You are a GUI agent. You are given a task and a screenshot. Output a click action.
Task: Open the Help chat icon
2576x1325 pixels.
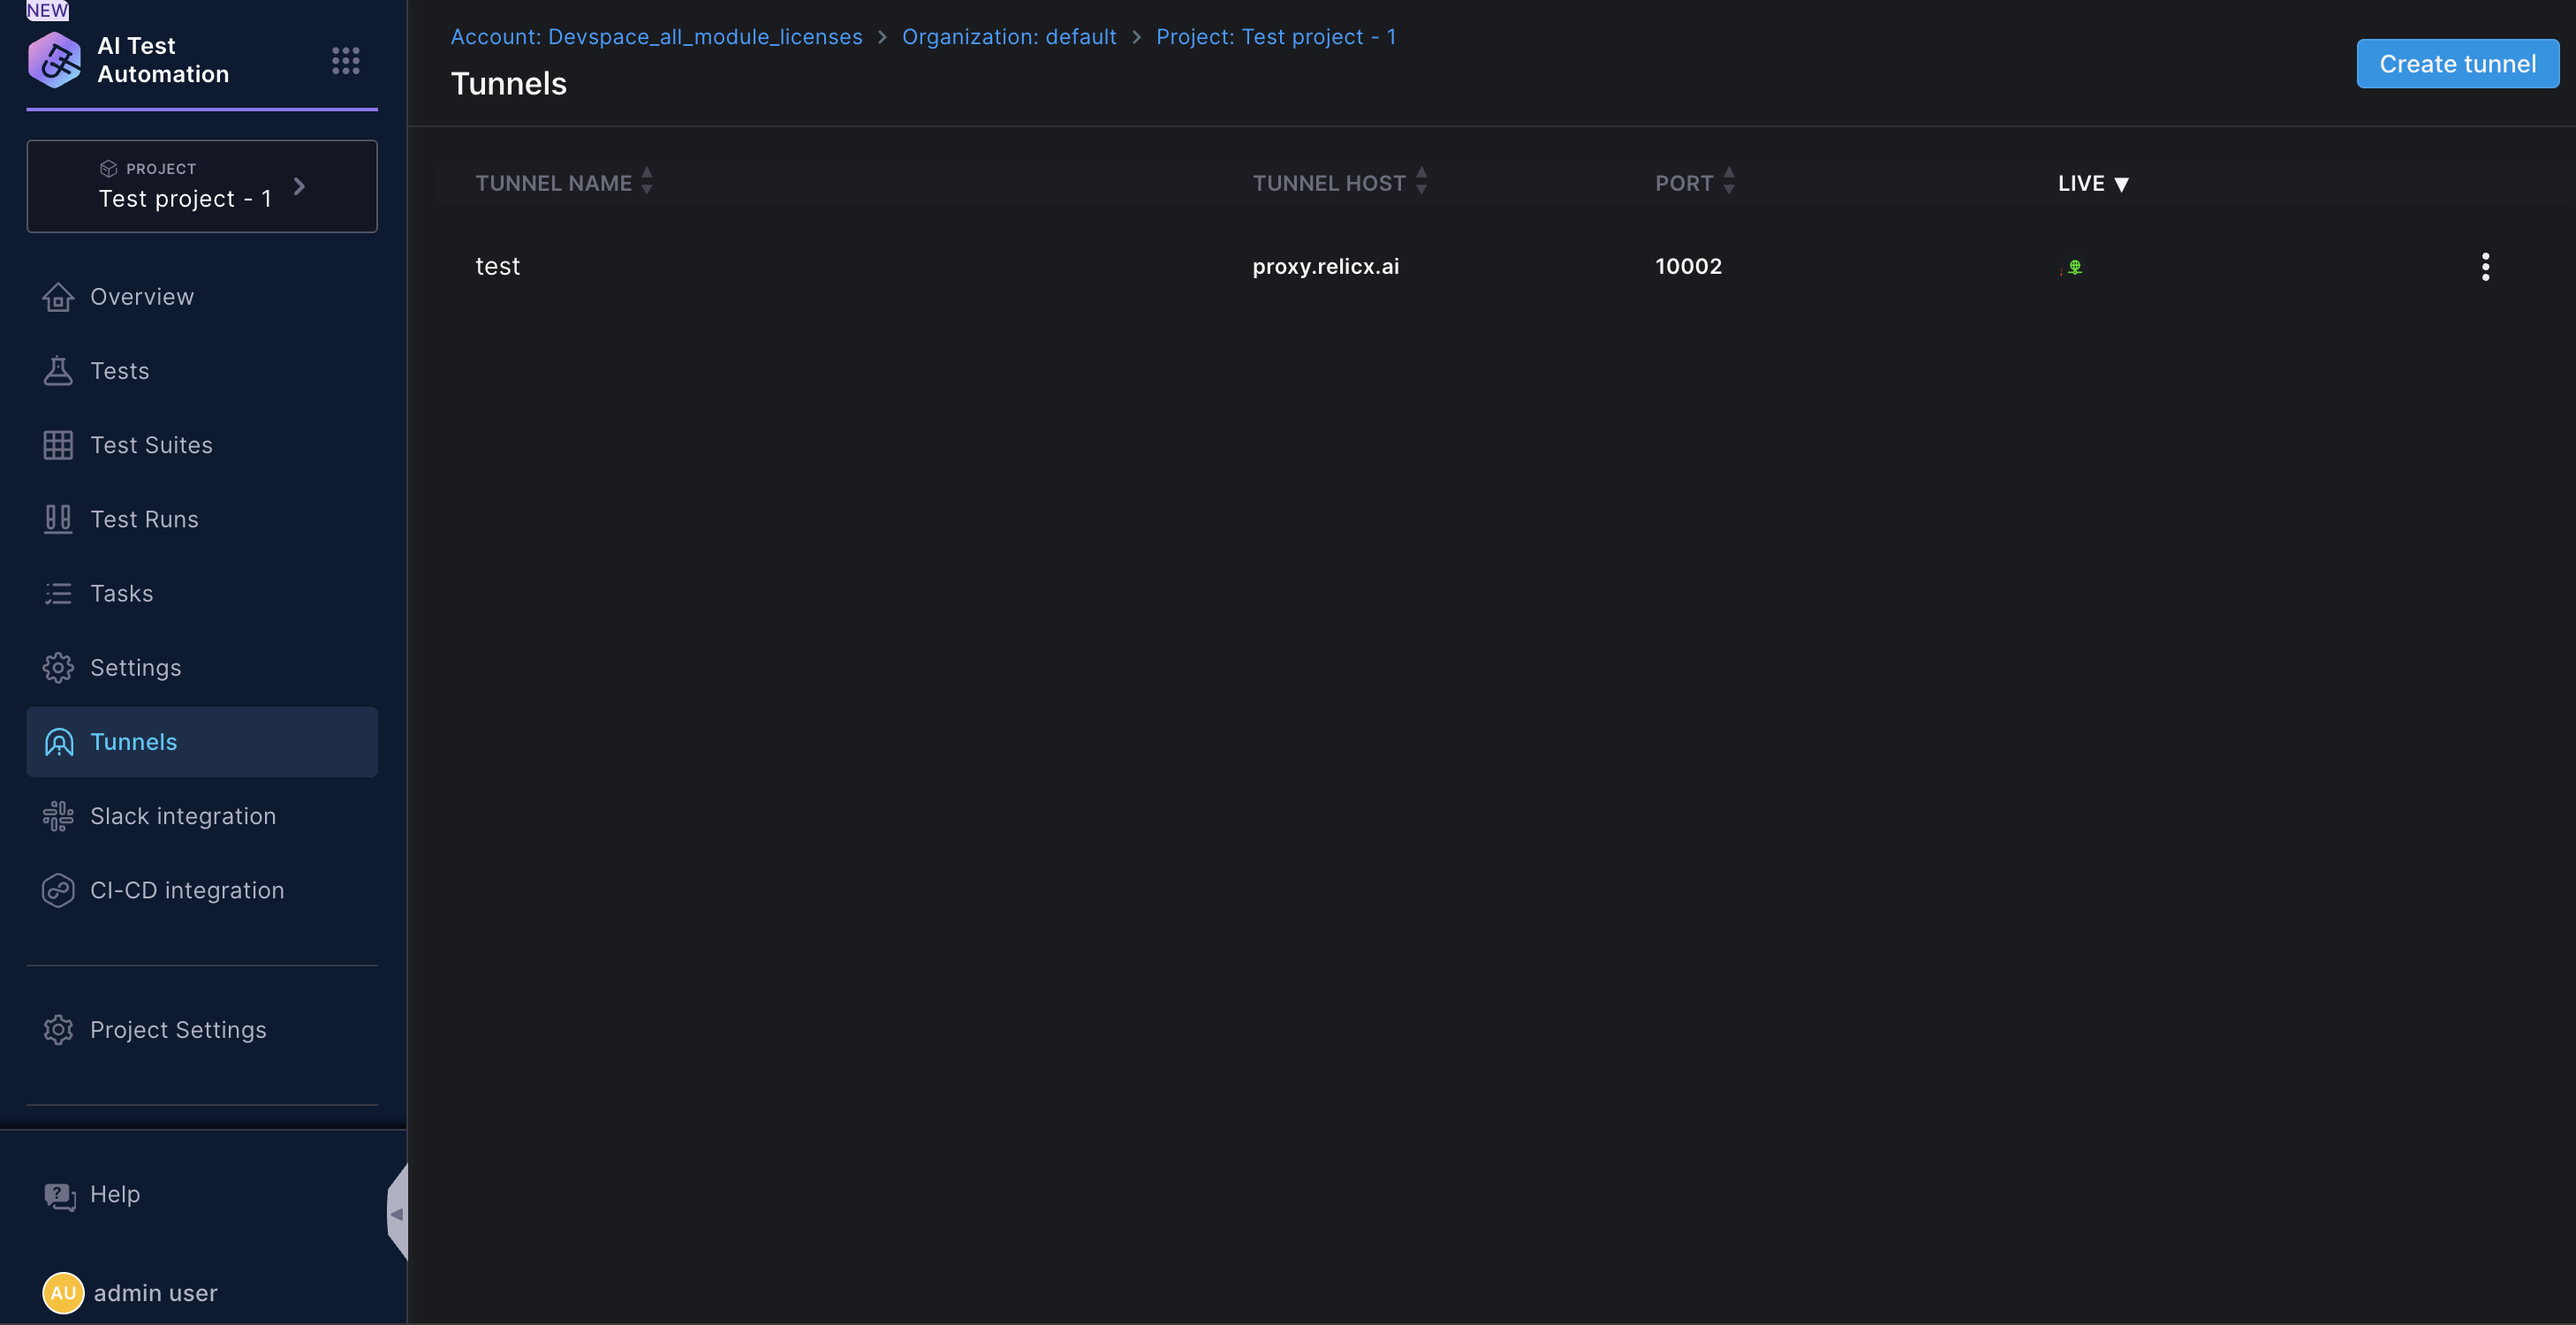point(59,1195)
